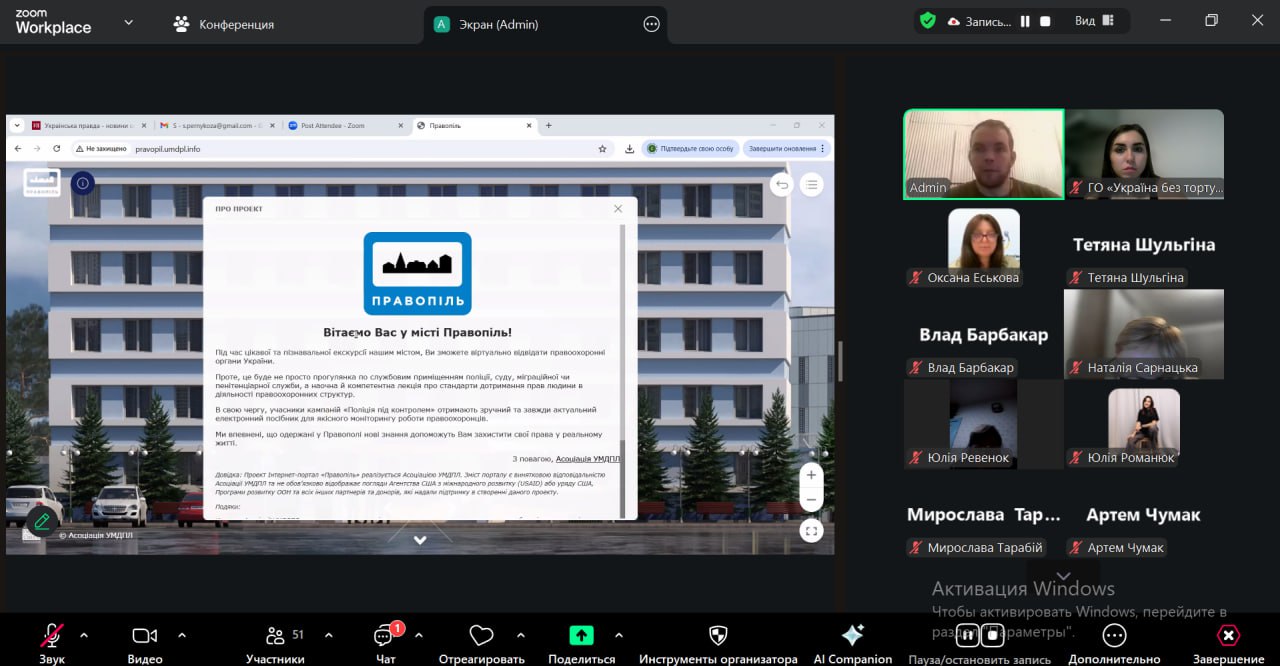Open the Дополнительно more options menu
1280x666 pixels.
[1114, 636]
